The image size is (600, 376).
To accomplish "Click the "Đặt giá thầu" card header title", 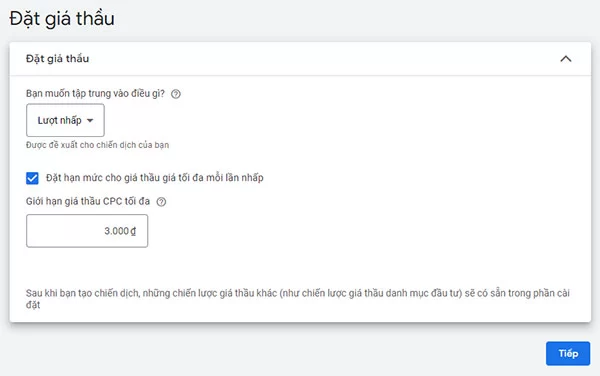I will (x=57, y=59).
